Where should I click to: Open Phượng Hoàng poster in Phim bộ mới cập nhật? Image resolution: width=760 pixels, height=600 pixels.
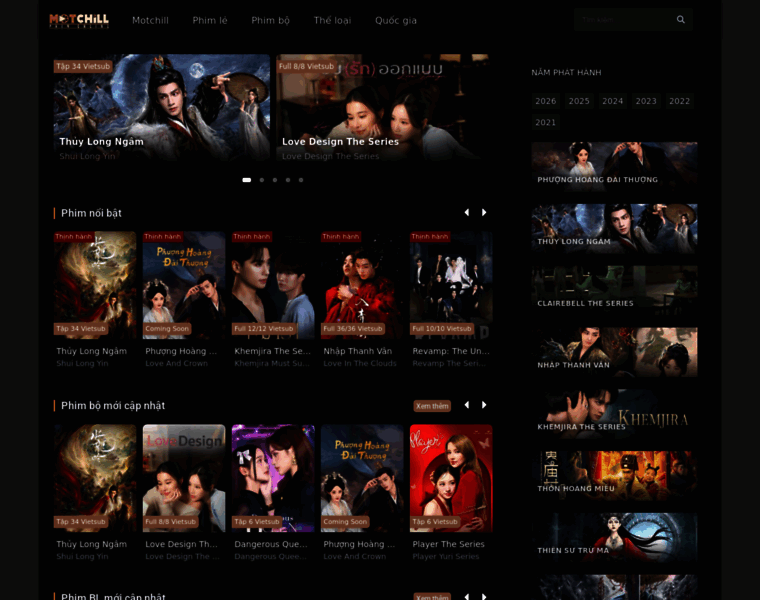[x=362, y=478]
